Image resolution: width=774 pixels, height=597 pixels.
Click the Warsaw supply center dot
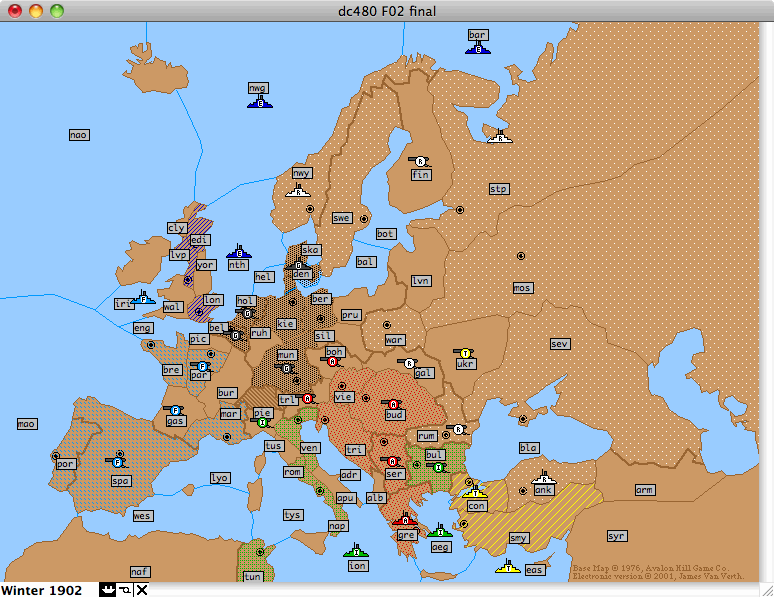point(387,325)
